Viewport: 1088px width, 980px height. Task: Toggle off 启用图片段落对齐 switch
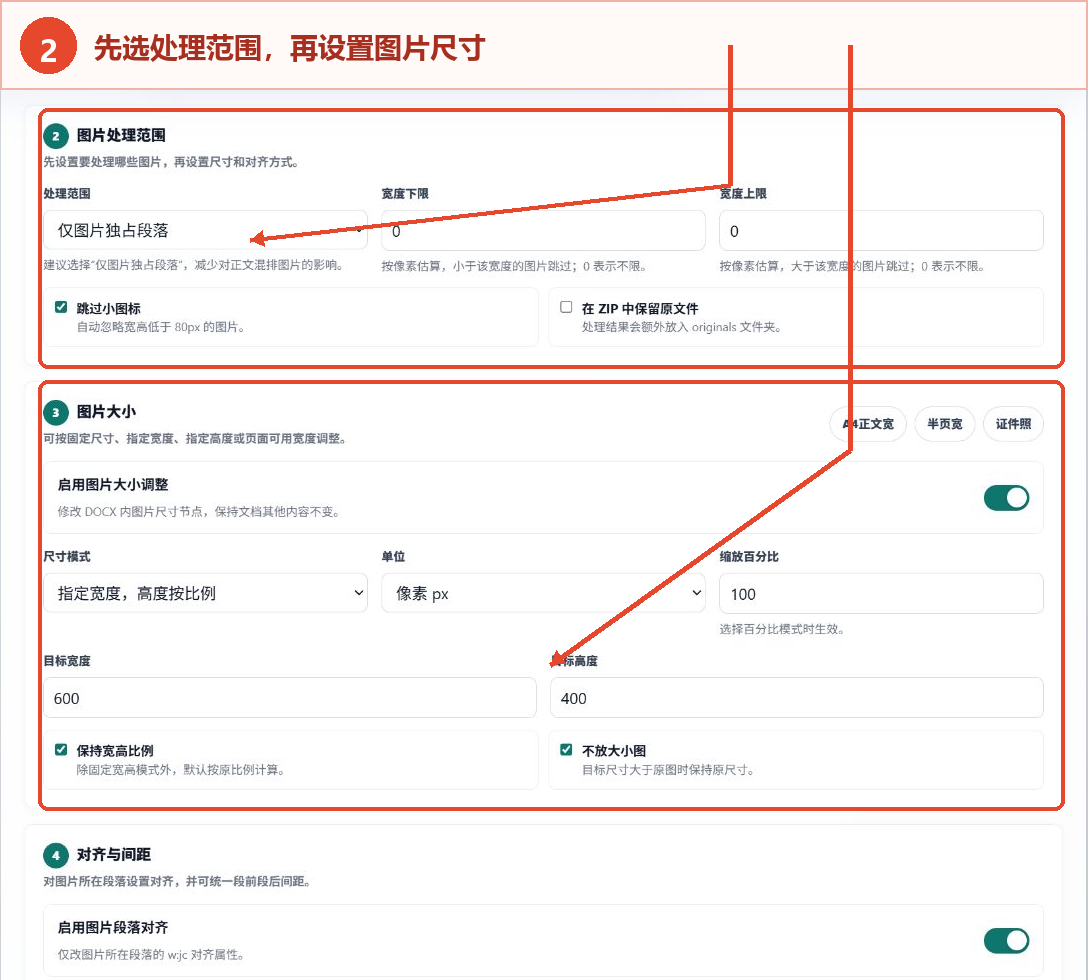pyautogui.click(x=1006, y=940)
